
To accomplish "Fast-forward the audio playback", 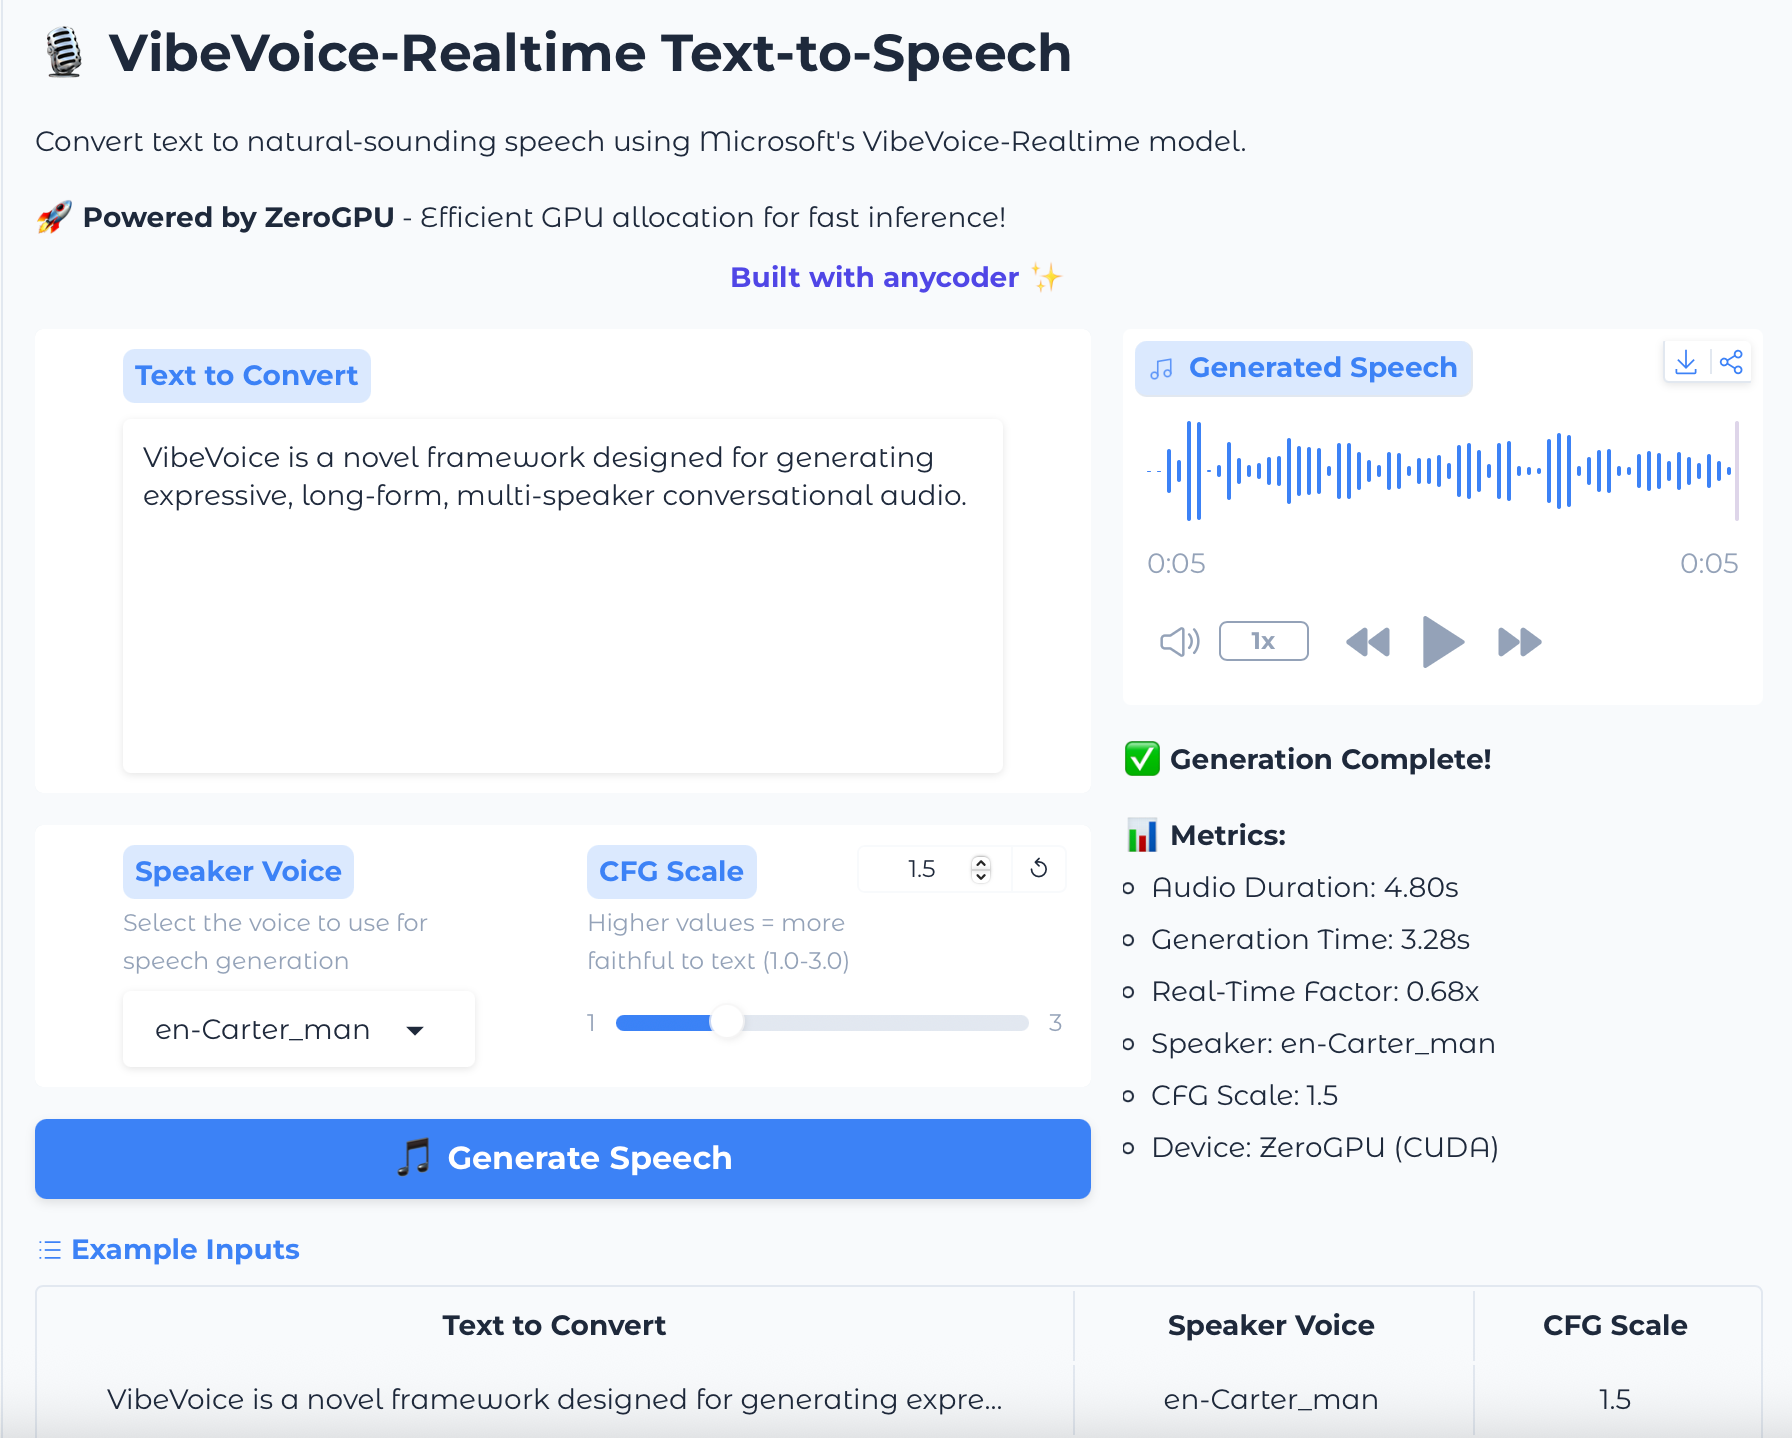I will (x=1519, y=641).
